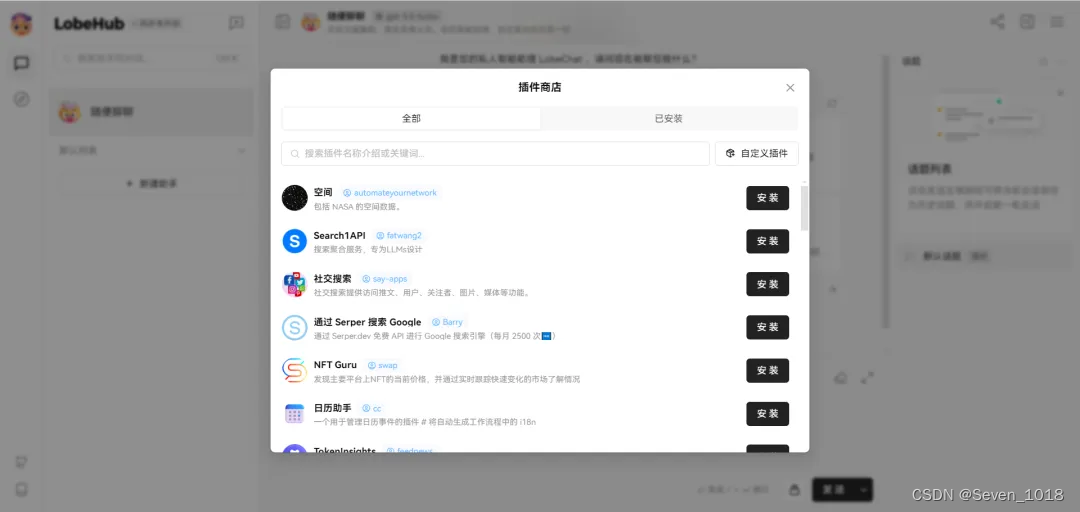Click the panel toggle icon next to share
This screenshot has width=1080, height=512.
point(1027,22)
